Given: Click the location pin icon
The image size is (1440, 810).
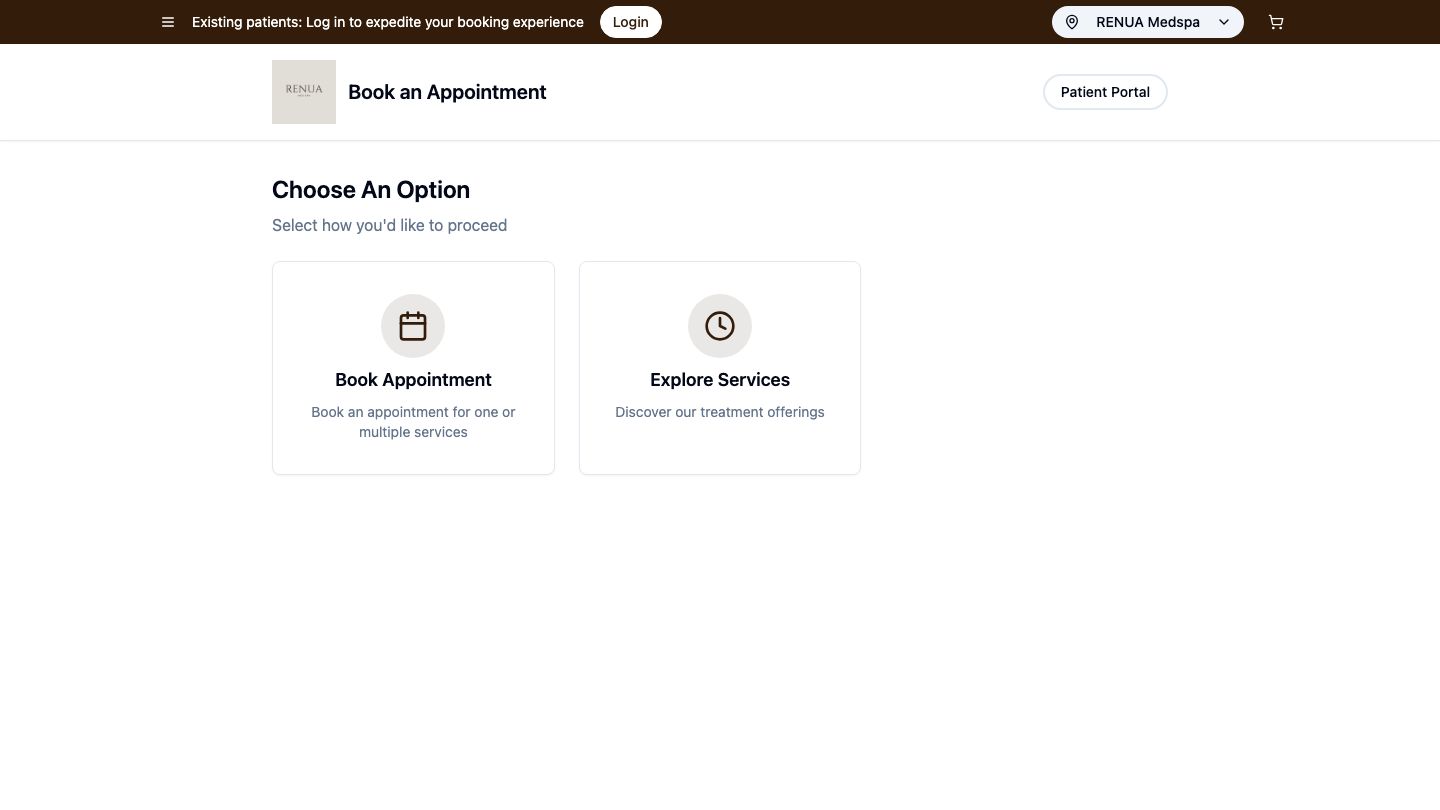Looking at the screenshot, I should [1072, 22].
